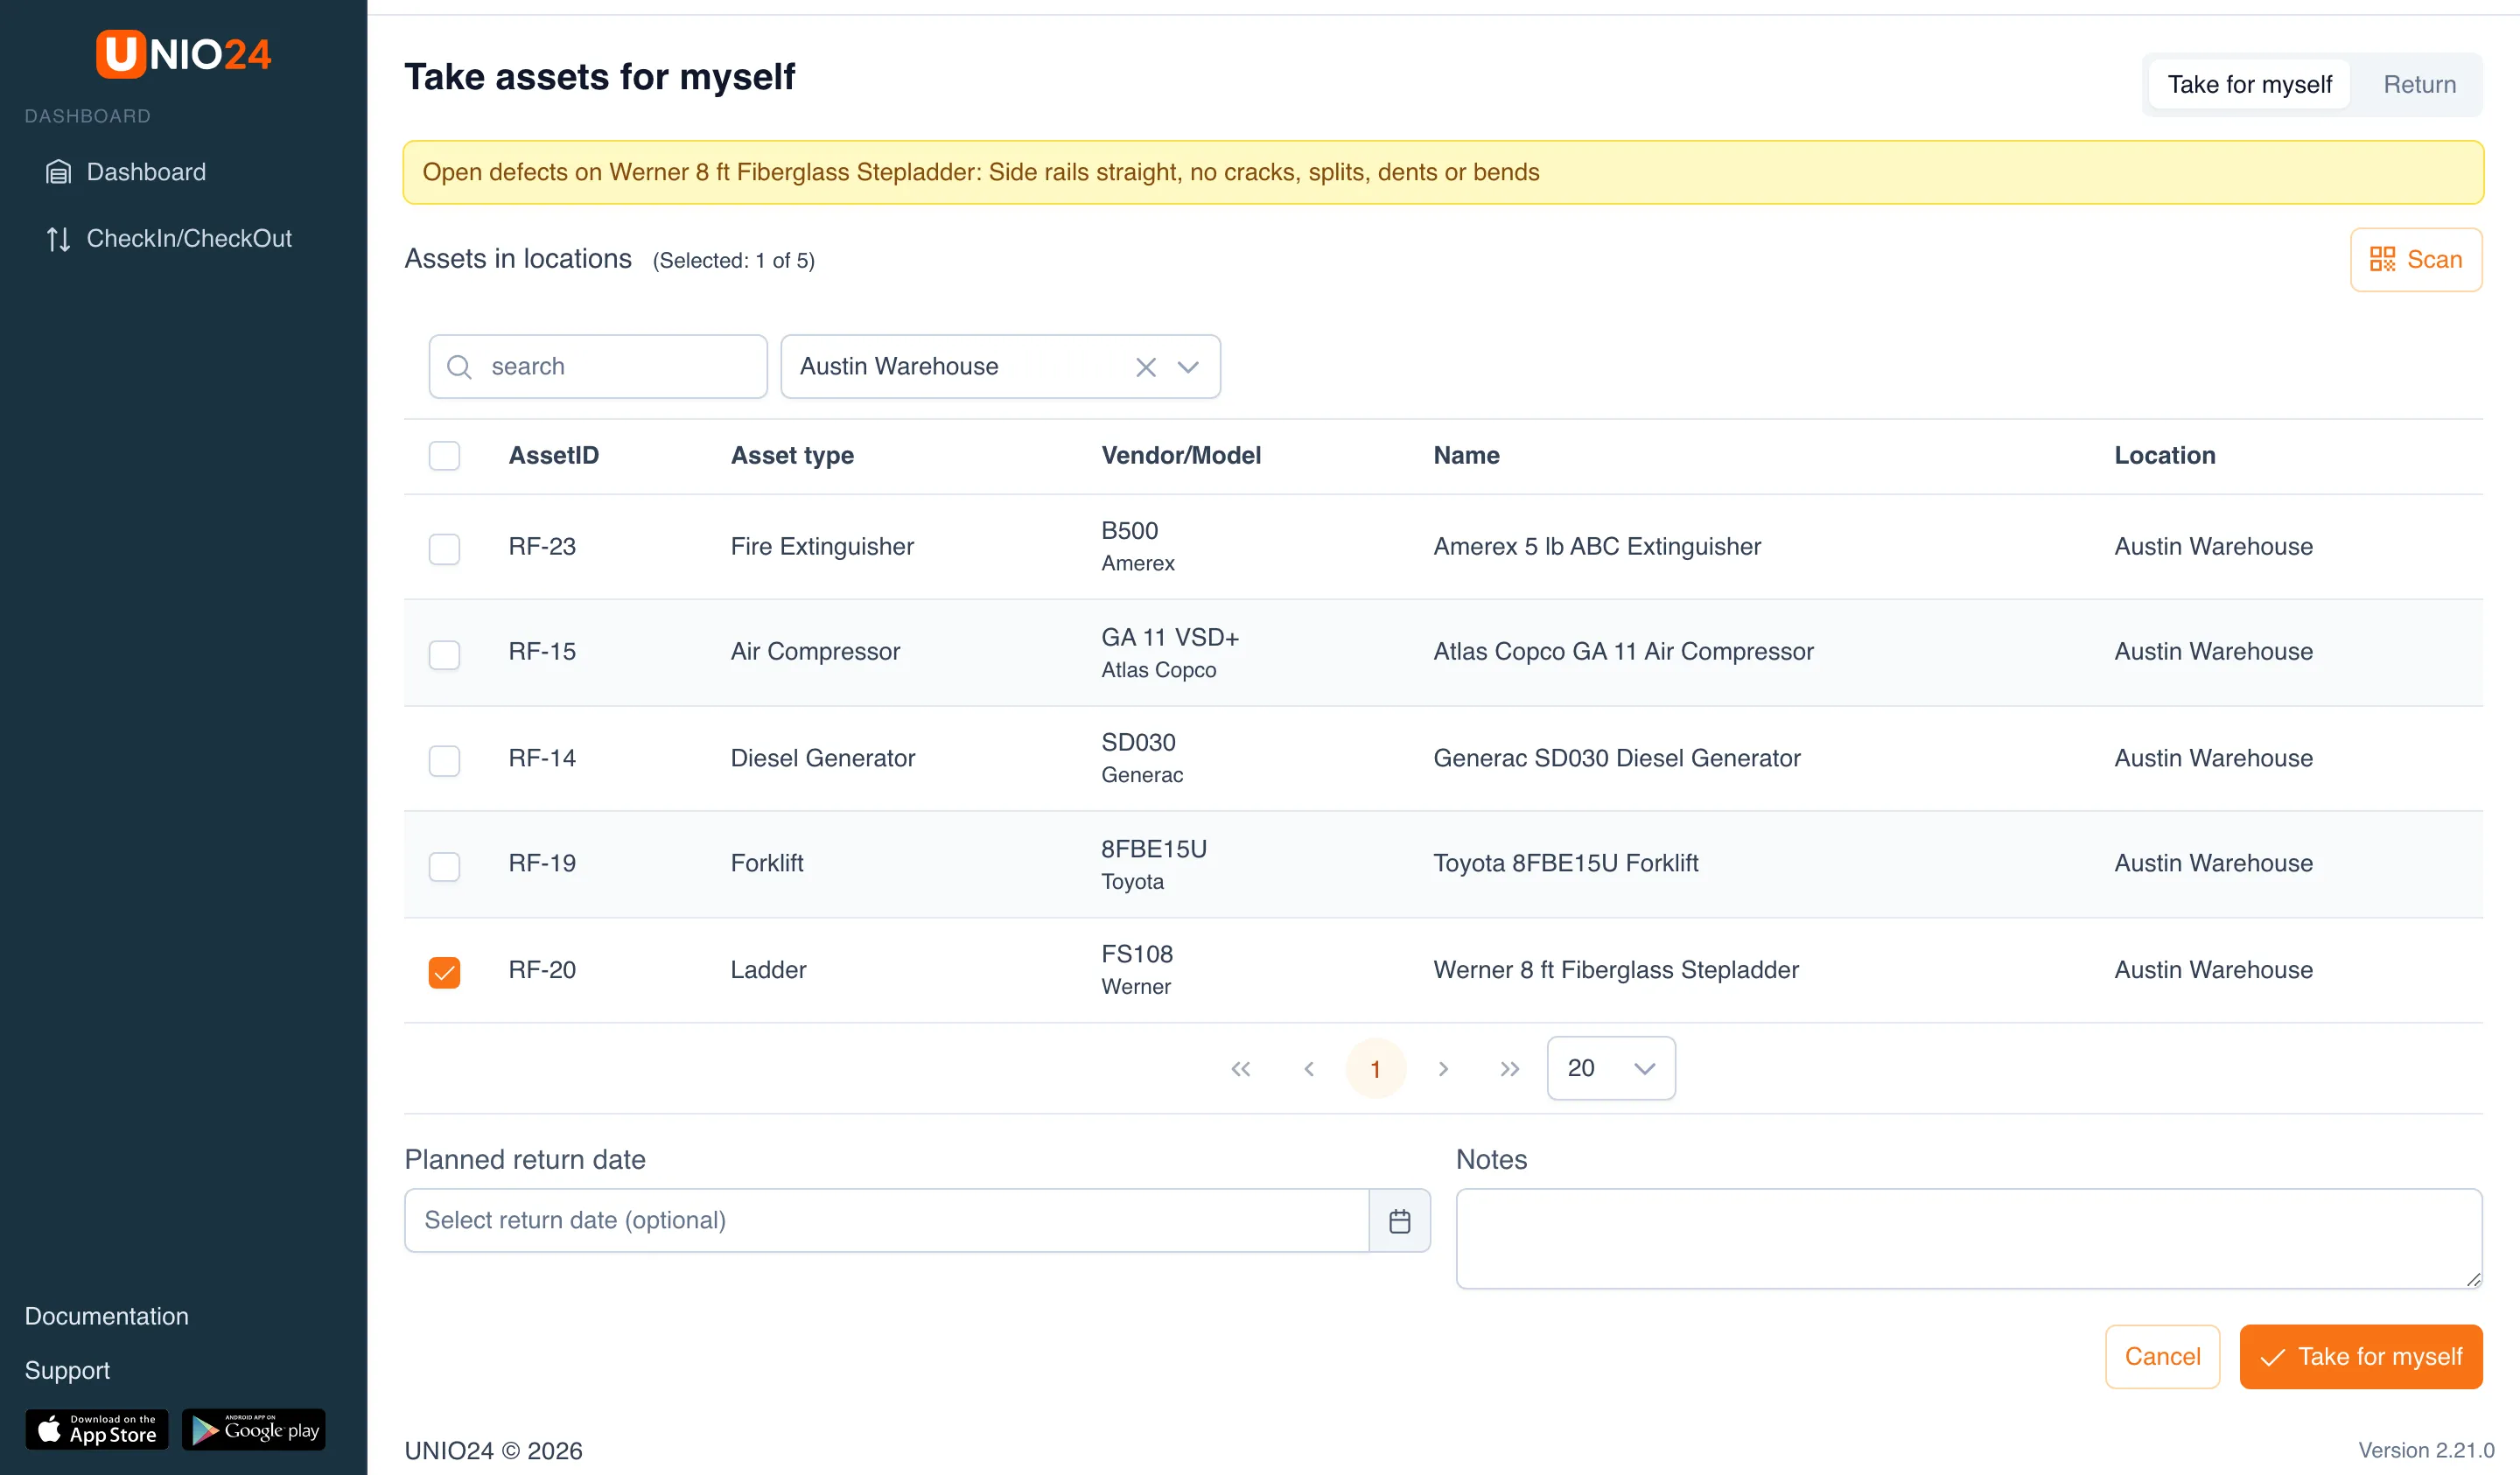Cancel the asset take
Screen dimensions: 2520x1475
[2162, 1356]
